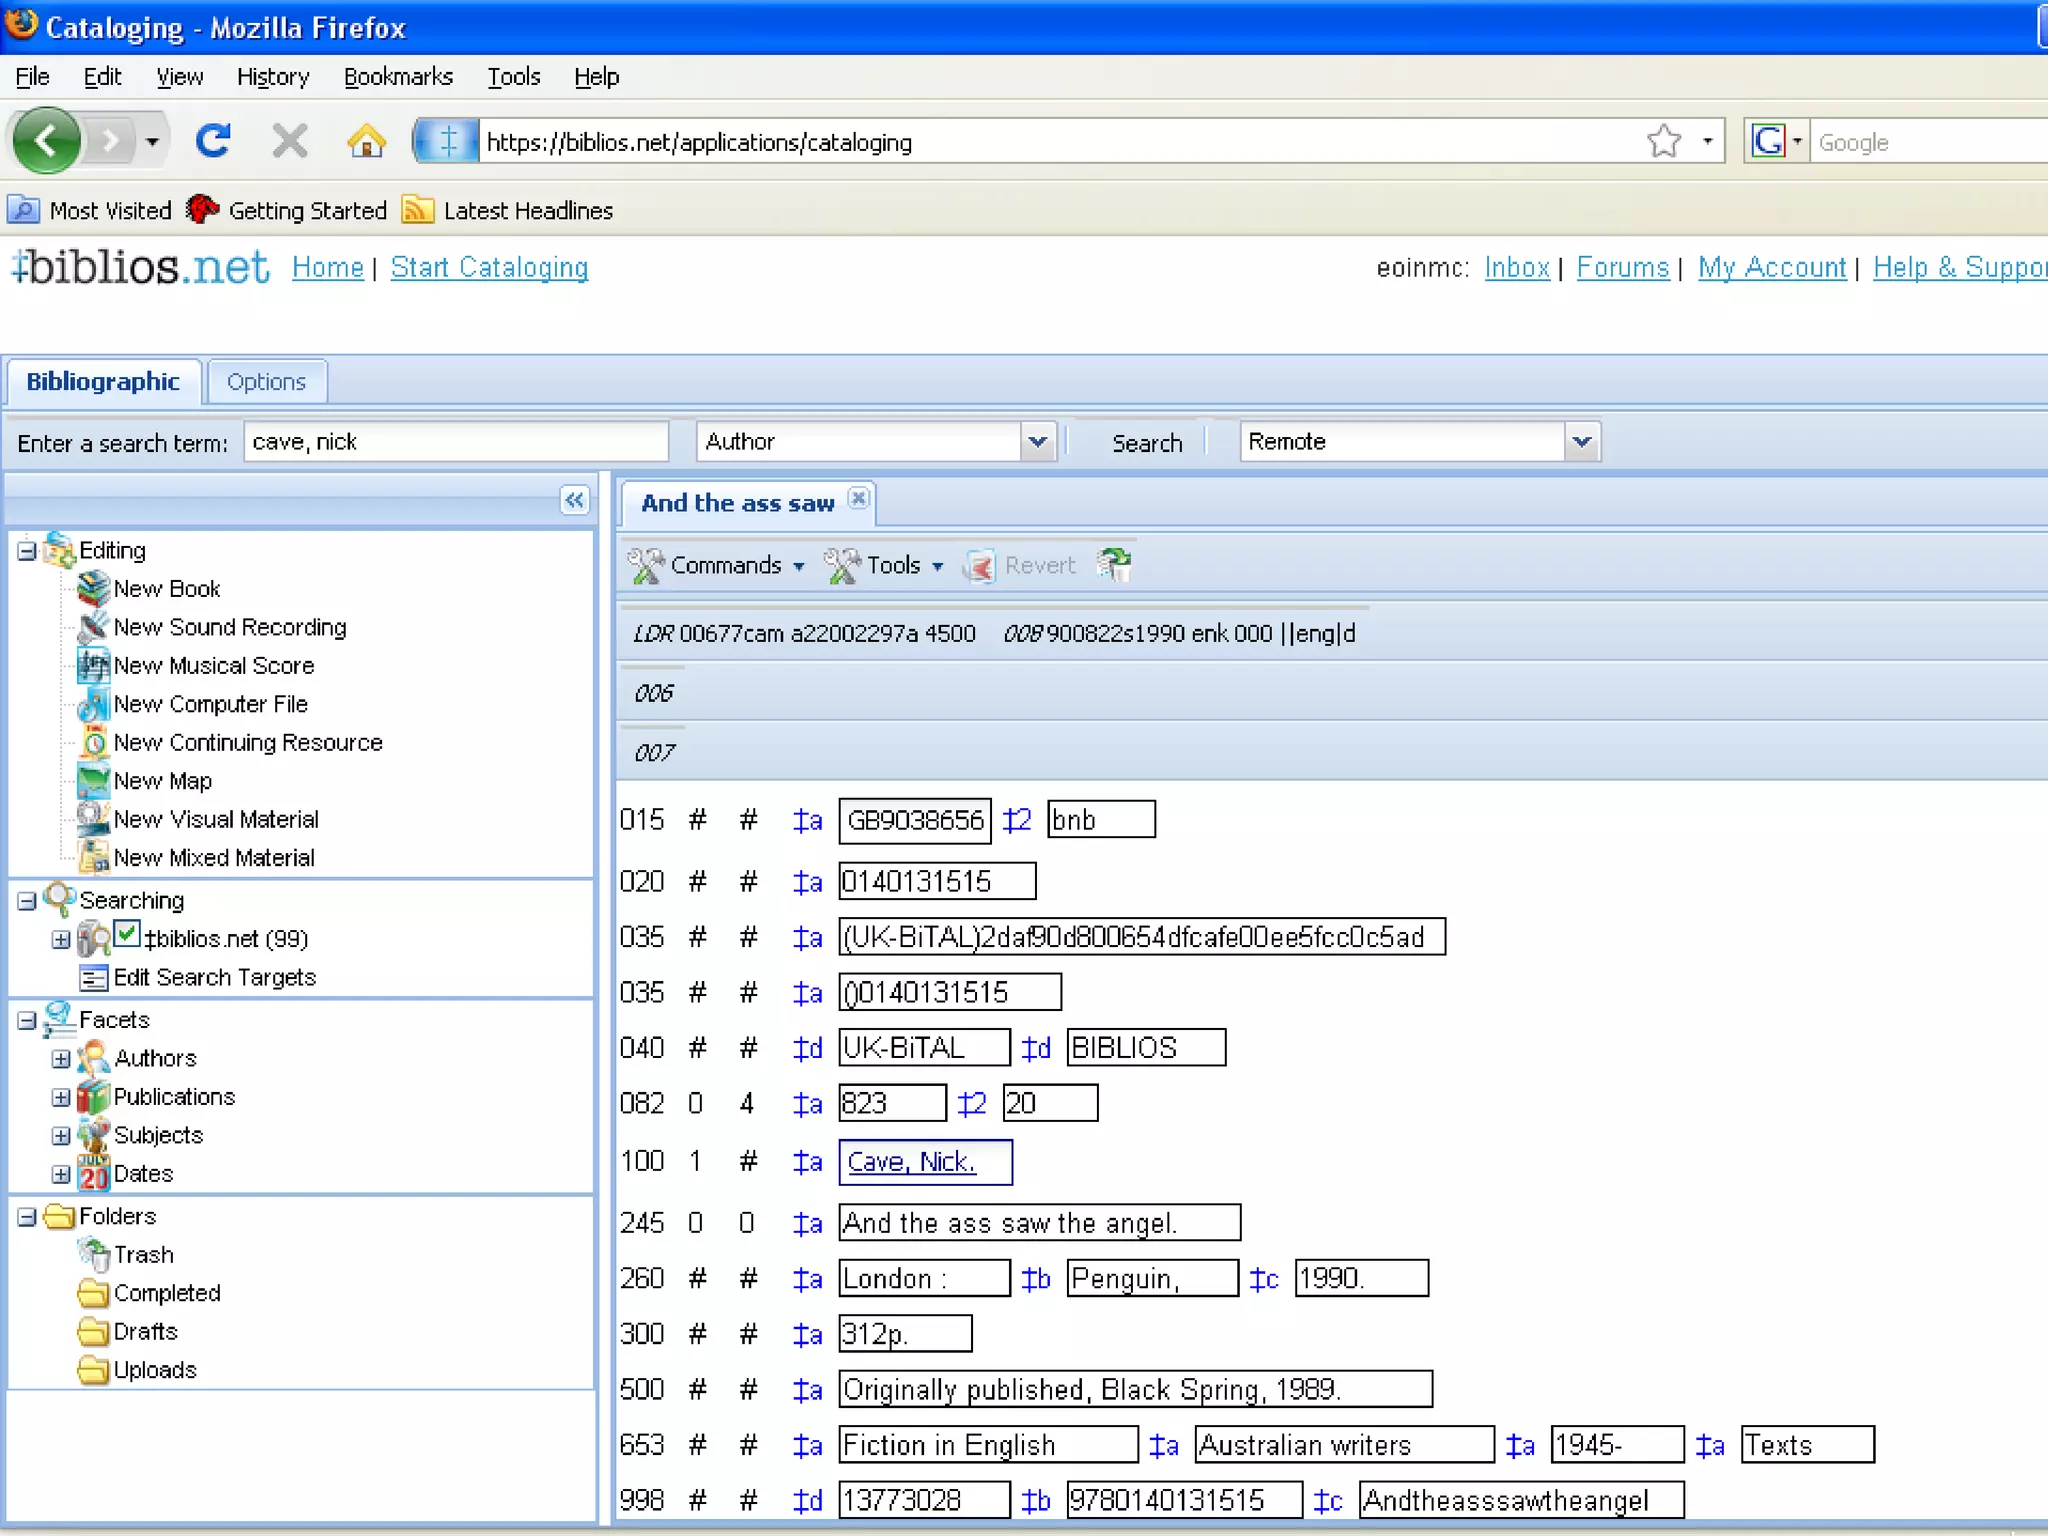Collapse the Editing tree section
2048x1536 pixels.
pyautogui.click(x=27, y=551)
